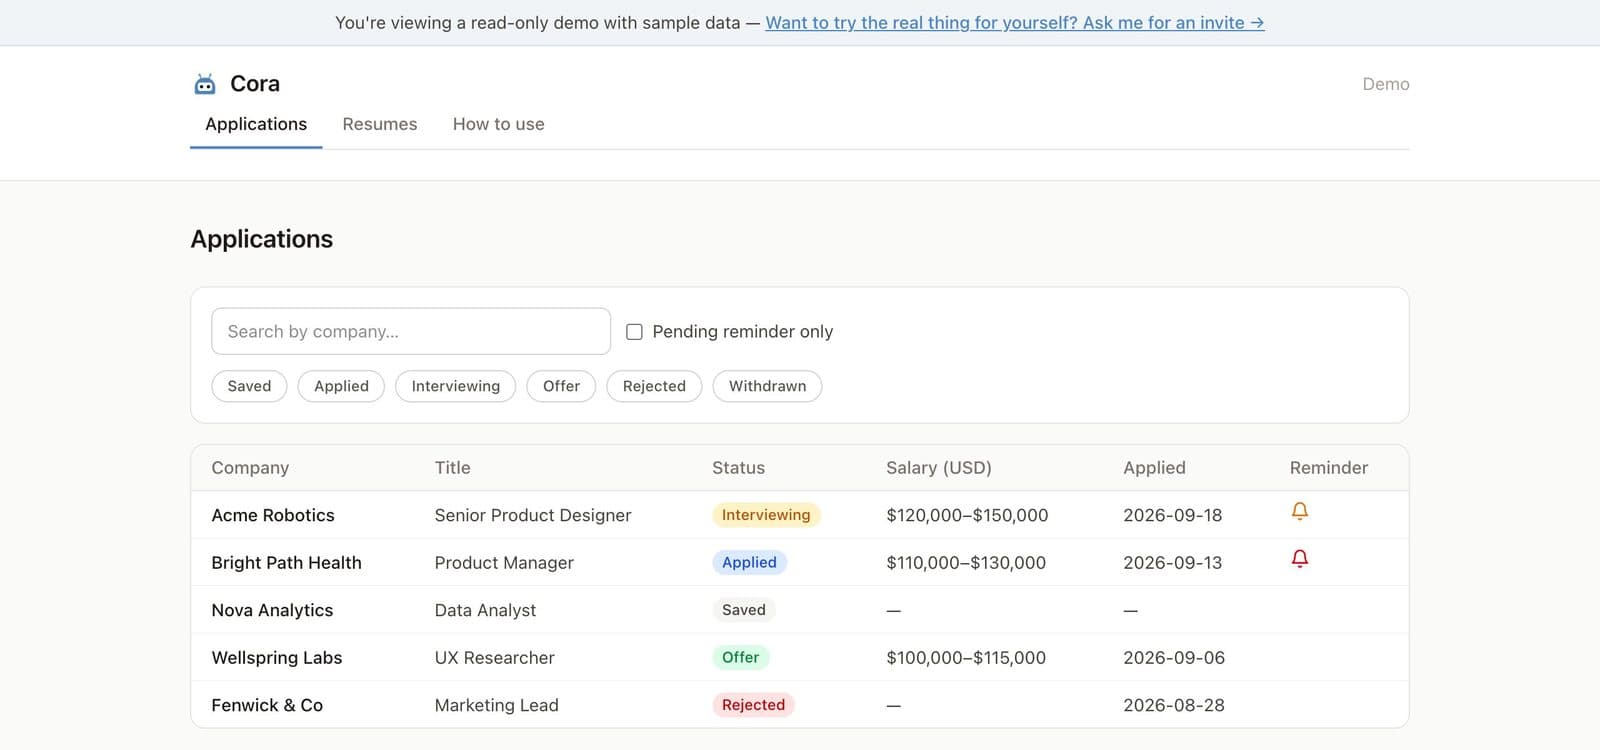Filter by Rejected status chip
The image size is (1600, 750).
pos(654,386)
